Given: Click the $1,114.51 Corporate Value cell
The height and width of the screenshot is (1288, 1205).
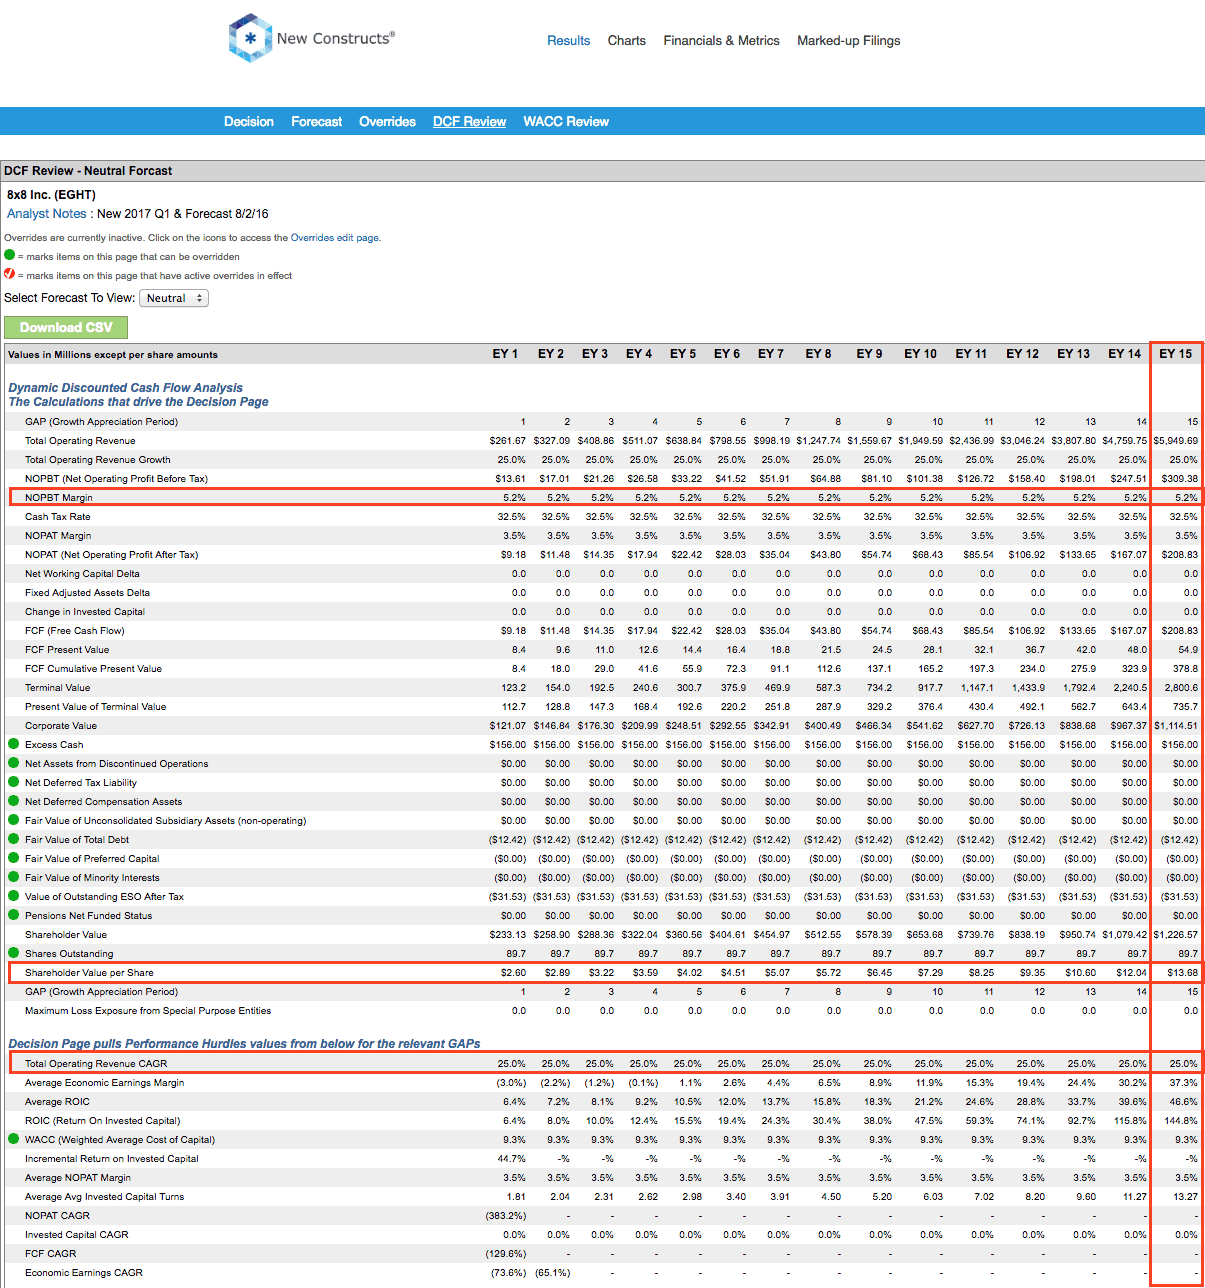Looking at the screenshot, I should (x=1175, y=725).
